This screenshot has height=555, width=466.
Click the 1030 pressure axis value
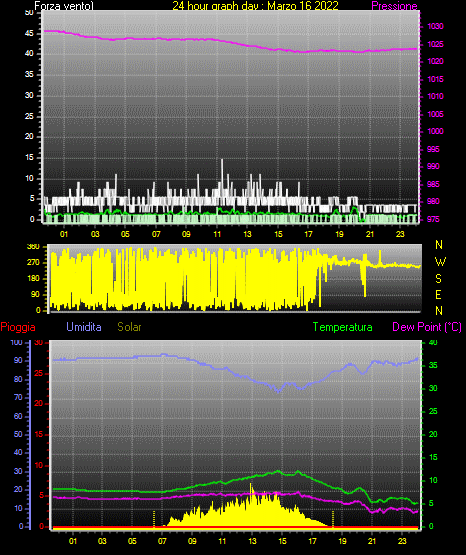435,26
